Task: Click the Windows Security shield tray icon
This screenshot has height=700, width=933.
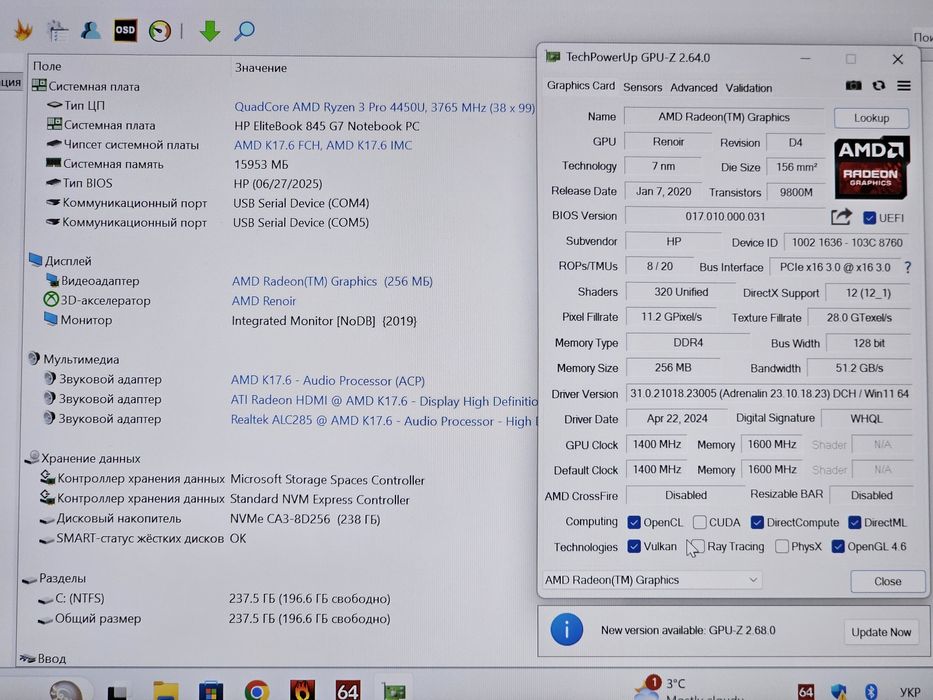Action: click(838, 692)
